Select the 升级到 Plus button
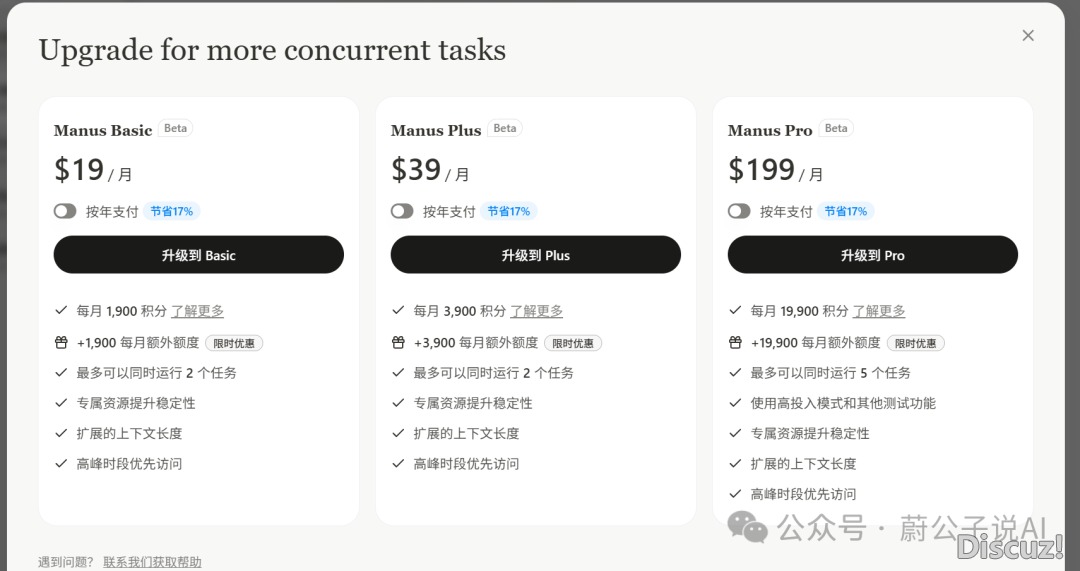This screenshot has height=571, width=1080. pyautogui.click(x=535, y=255)
